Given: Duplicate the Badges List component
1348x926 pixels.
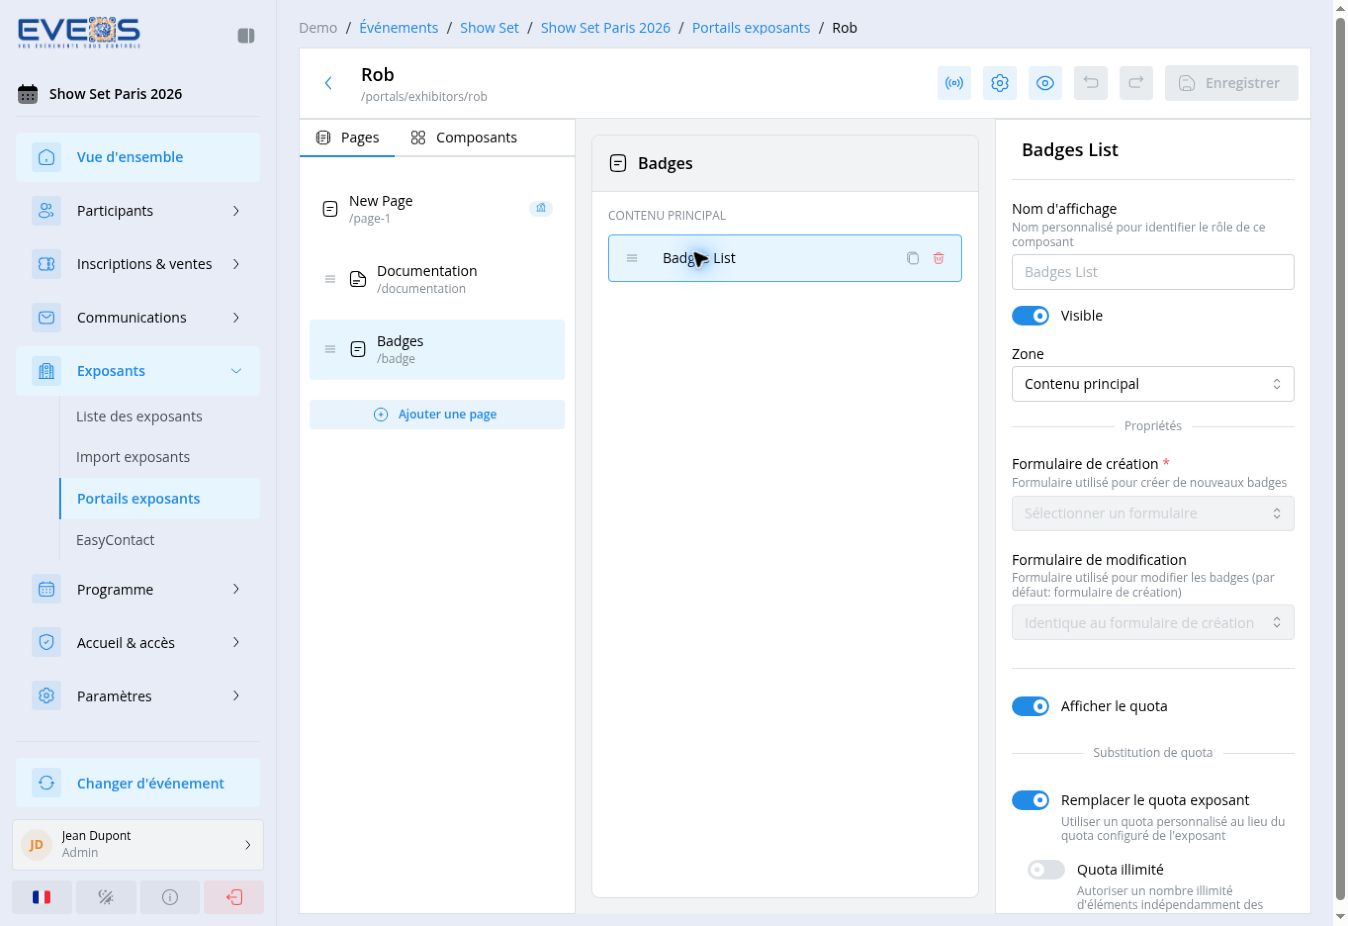Looking at the screenshot, I should 913,258.
